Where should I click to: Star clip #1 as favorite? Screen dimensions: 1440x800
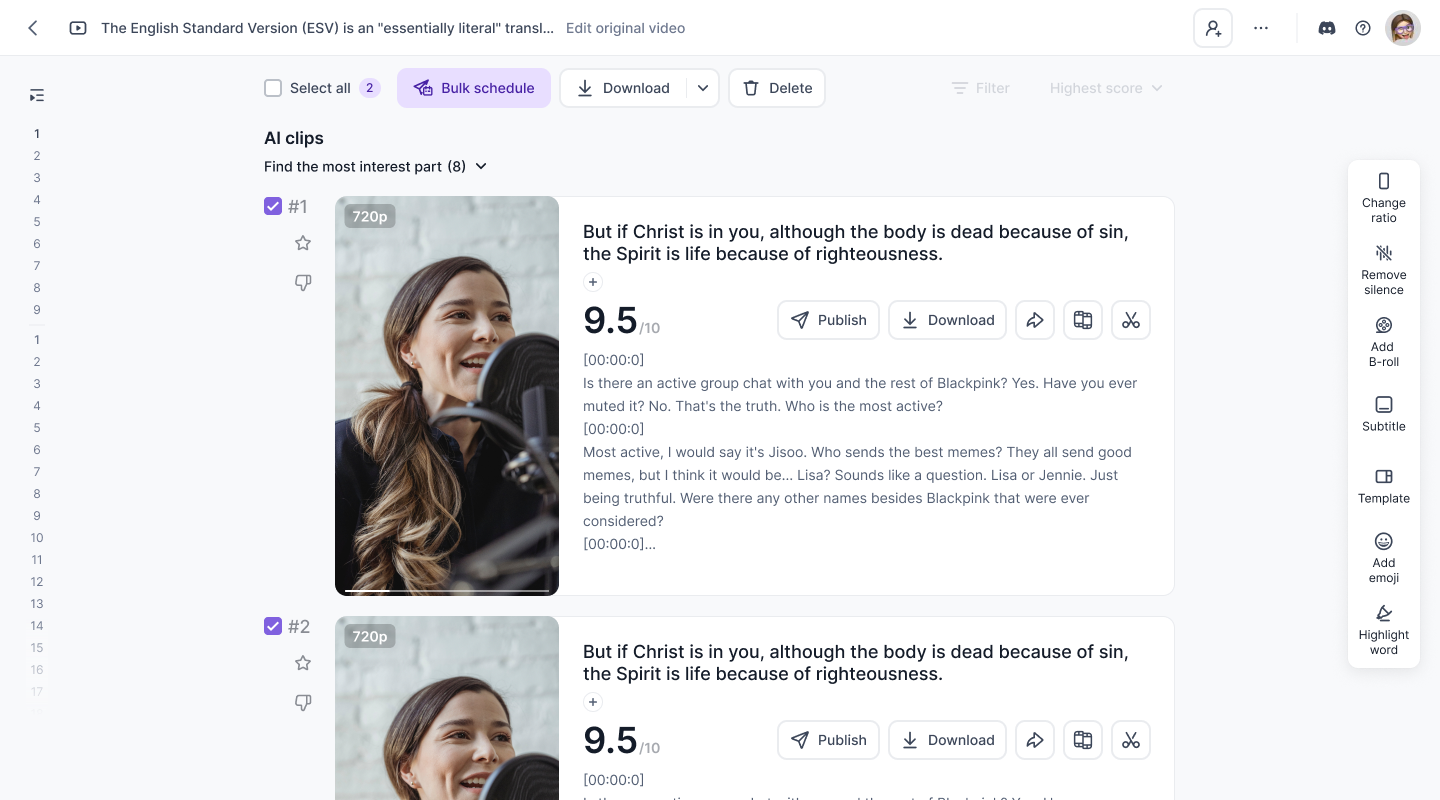(x=303, y=243)
